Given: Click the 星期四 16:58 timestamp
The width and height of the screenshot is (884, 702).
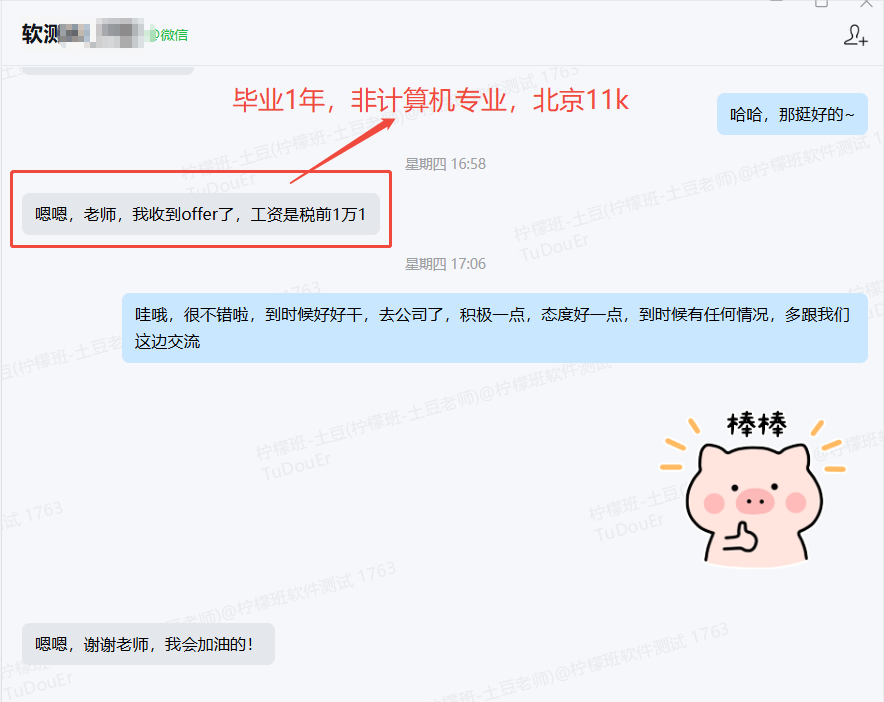Looking at the screenshot, I should 445,163.
